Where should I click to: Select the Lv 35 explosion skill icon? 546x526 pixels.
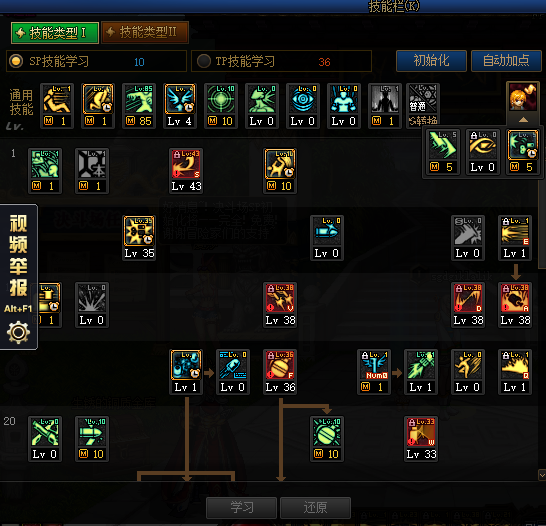(139, 231)
